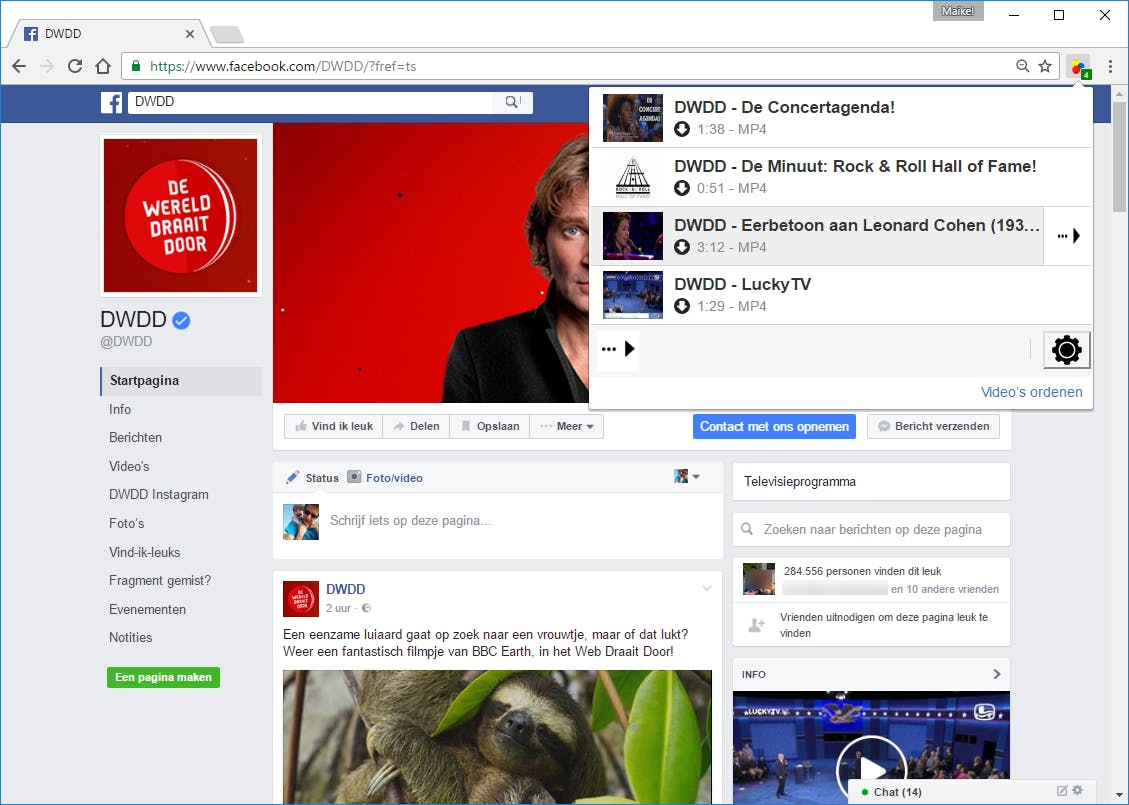The image size is (1129, 805).
Task: Open Vind-ik-leuks in the sidebar
Action: pos(145,552)
